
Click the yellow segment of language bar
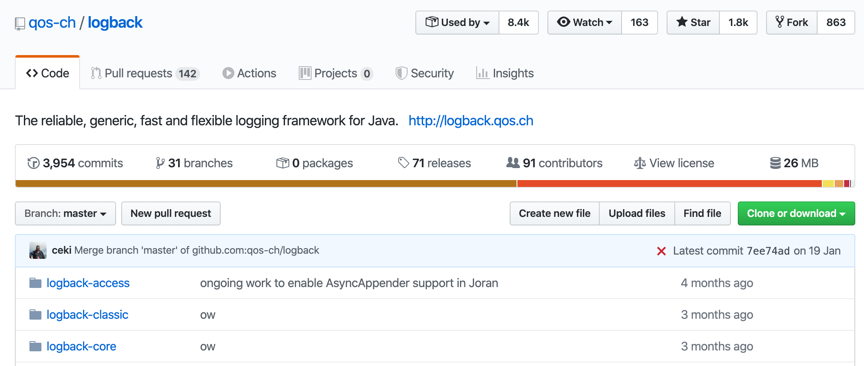828,184
